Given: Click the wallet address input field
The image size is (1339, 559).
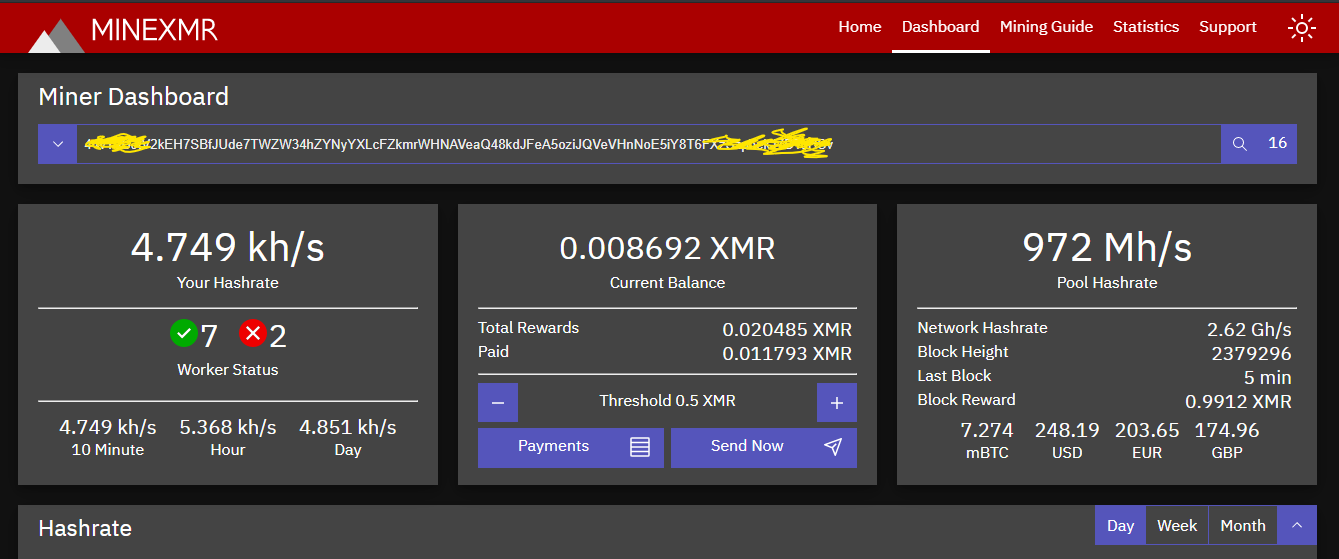Looking at the screenshot, I should [x=649, y=144].
